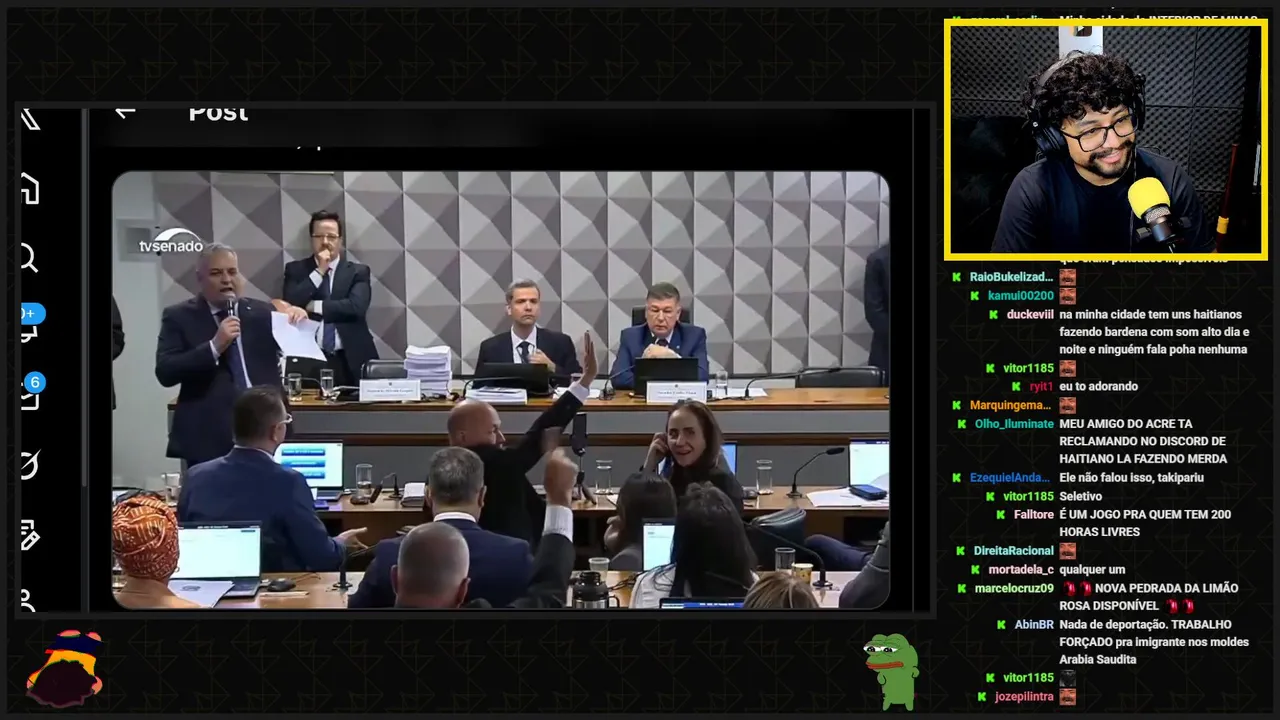Click the X logo atop the sidebar
The width and height of the screenshot is (1280, 720).
[30, 119]
